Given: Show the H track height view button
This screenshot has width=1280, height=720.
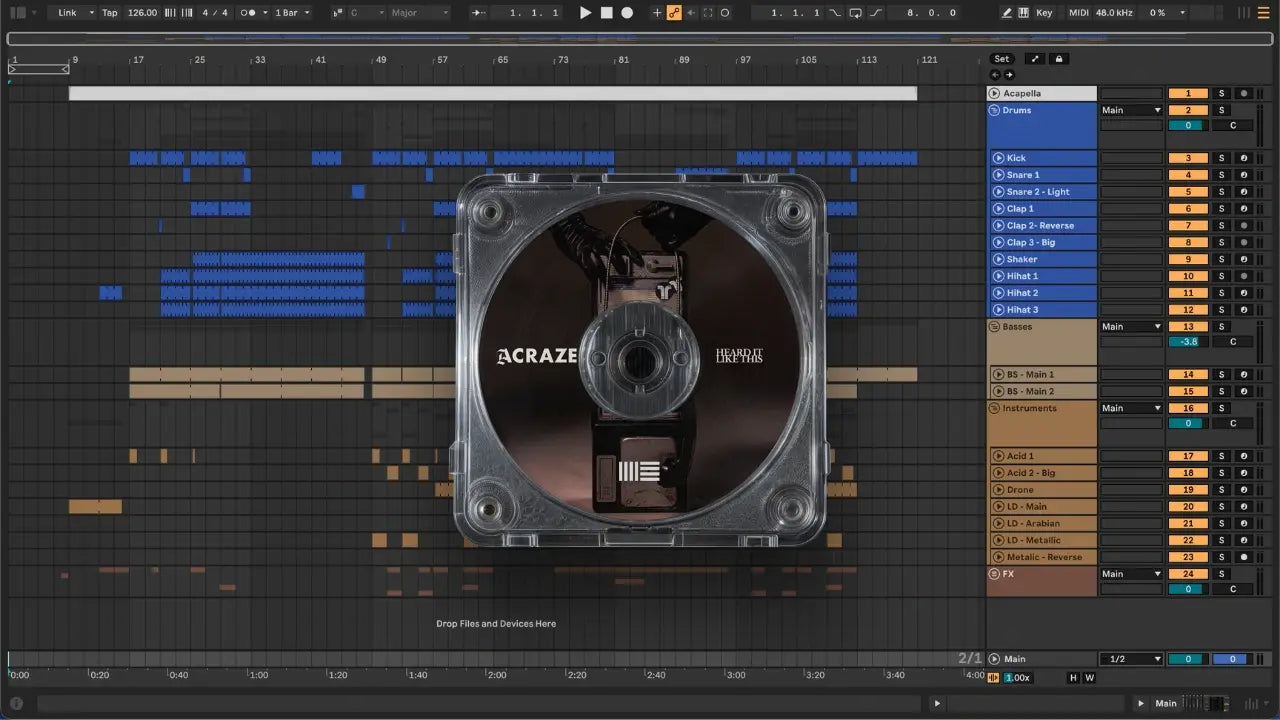Looking at the screenshot, I should click(1074, 678).
